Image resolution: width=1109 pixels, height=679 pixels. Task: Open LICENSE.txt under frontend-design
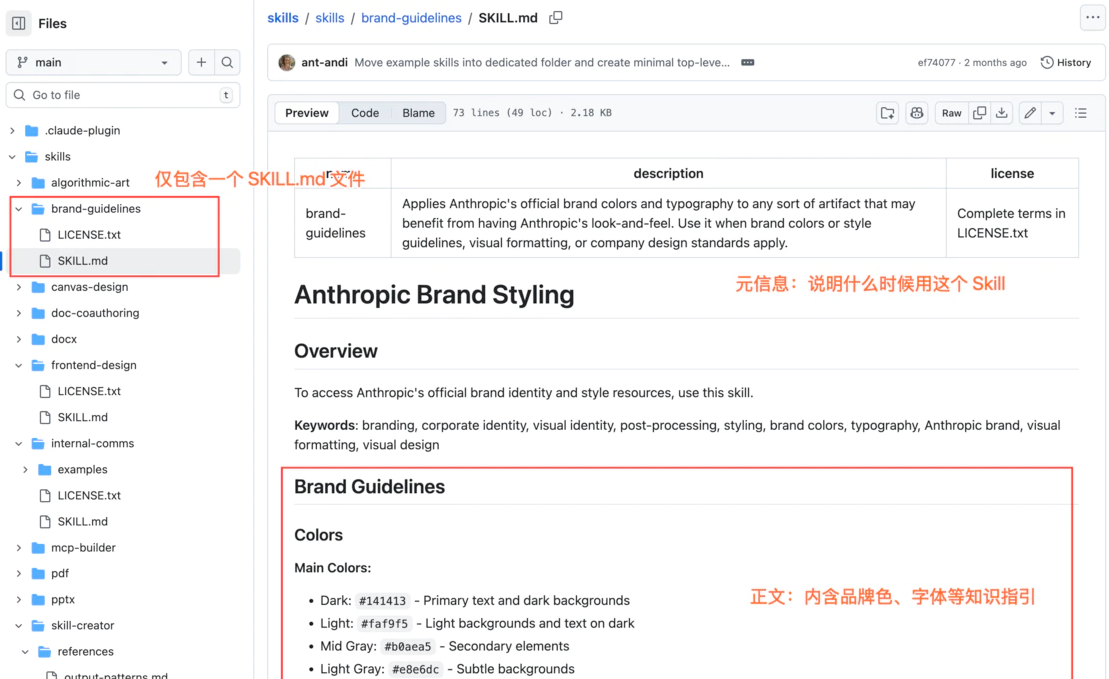point(89,391)
